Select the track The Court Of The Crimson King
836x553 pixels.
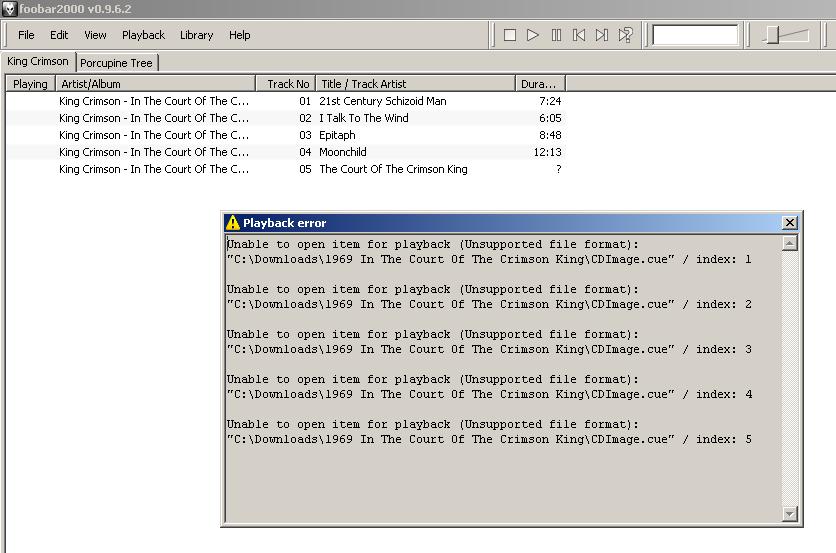coord(393,169)
